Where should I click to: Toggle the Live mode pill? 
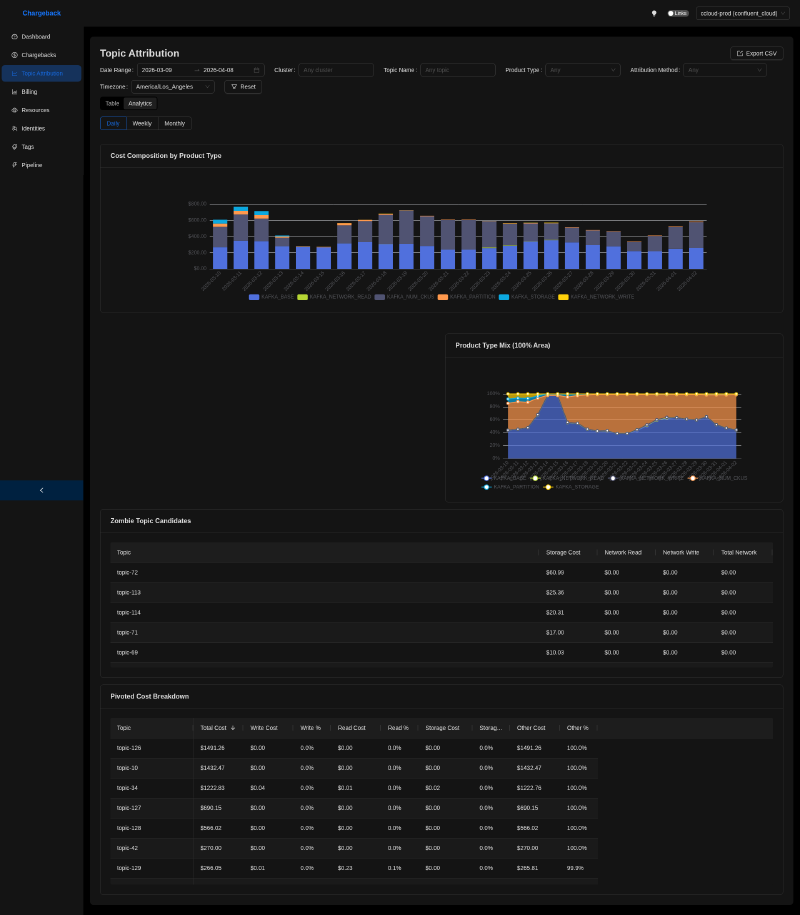point(680,13)
